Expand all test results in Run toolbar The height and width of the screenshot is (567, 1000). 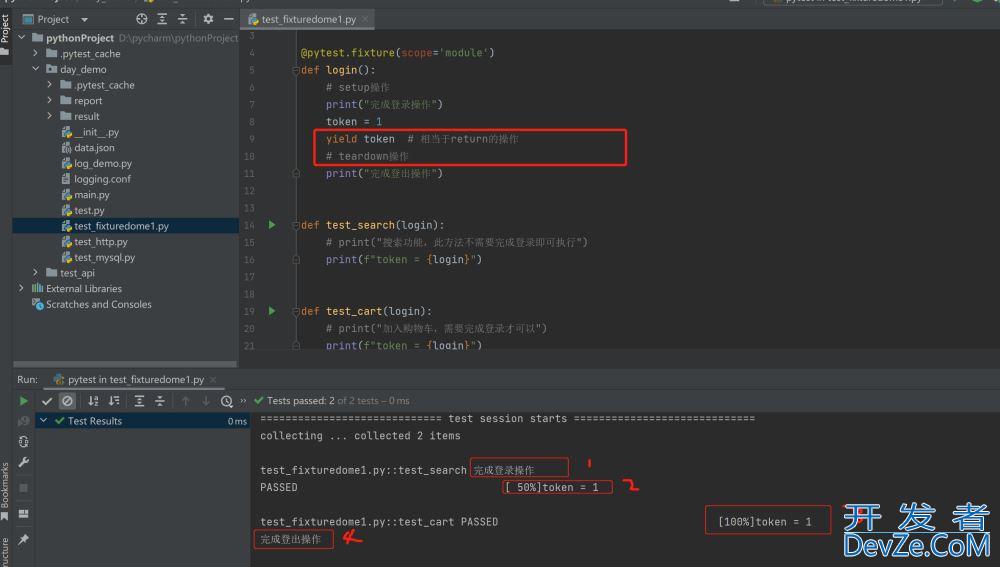(139, 401)
